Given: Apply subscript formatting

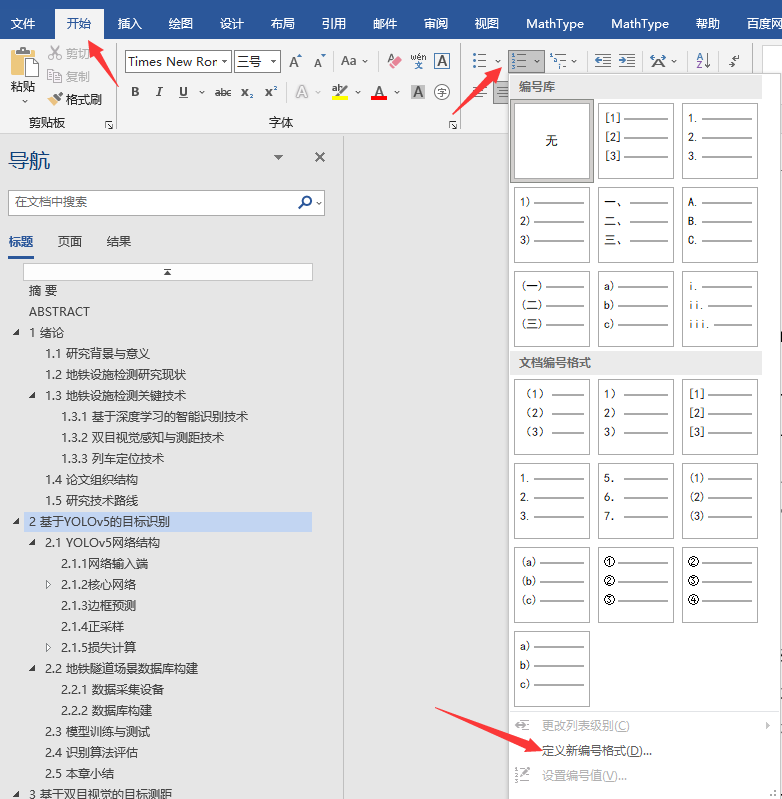Looking at the screenshot, I should pyautogui.click(x=247, y=92).
